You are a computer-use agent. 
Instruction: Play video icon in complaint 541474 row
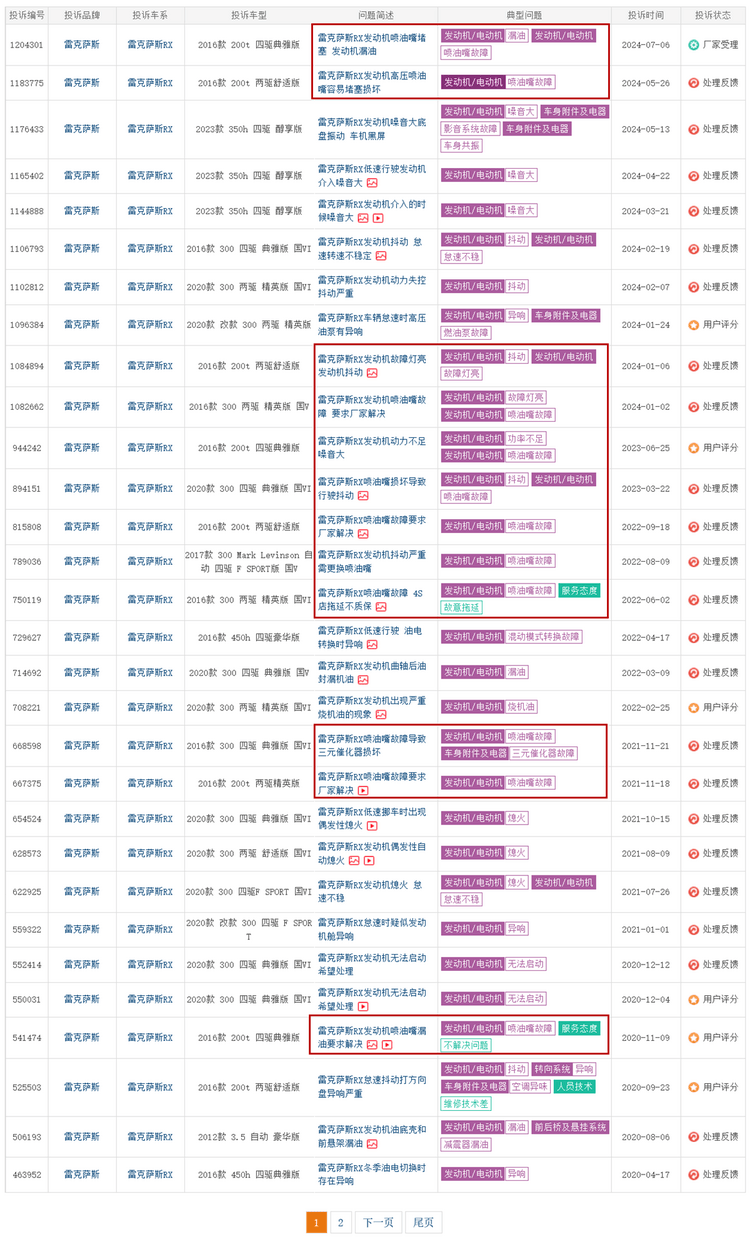(x=387, y=1044)
